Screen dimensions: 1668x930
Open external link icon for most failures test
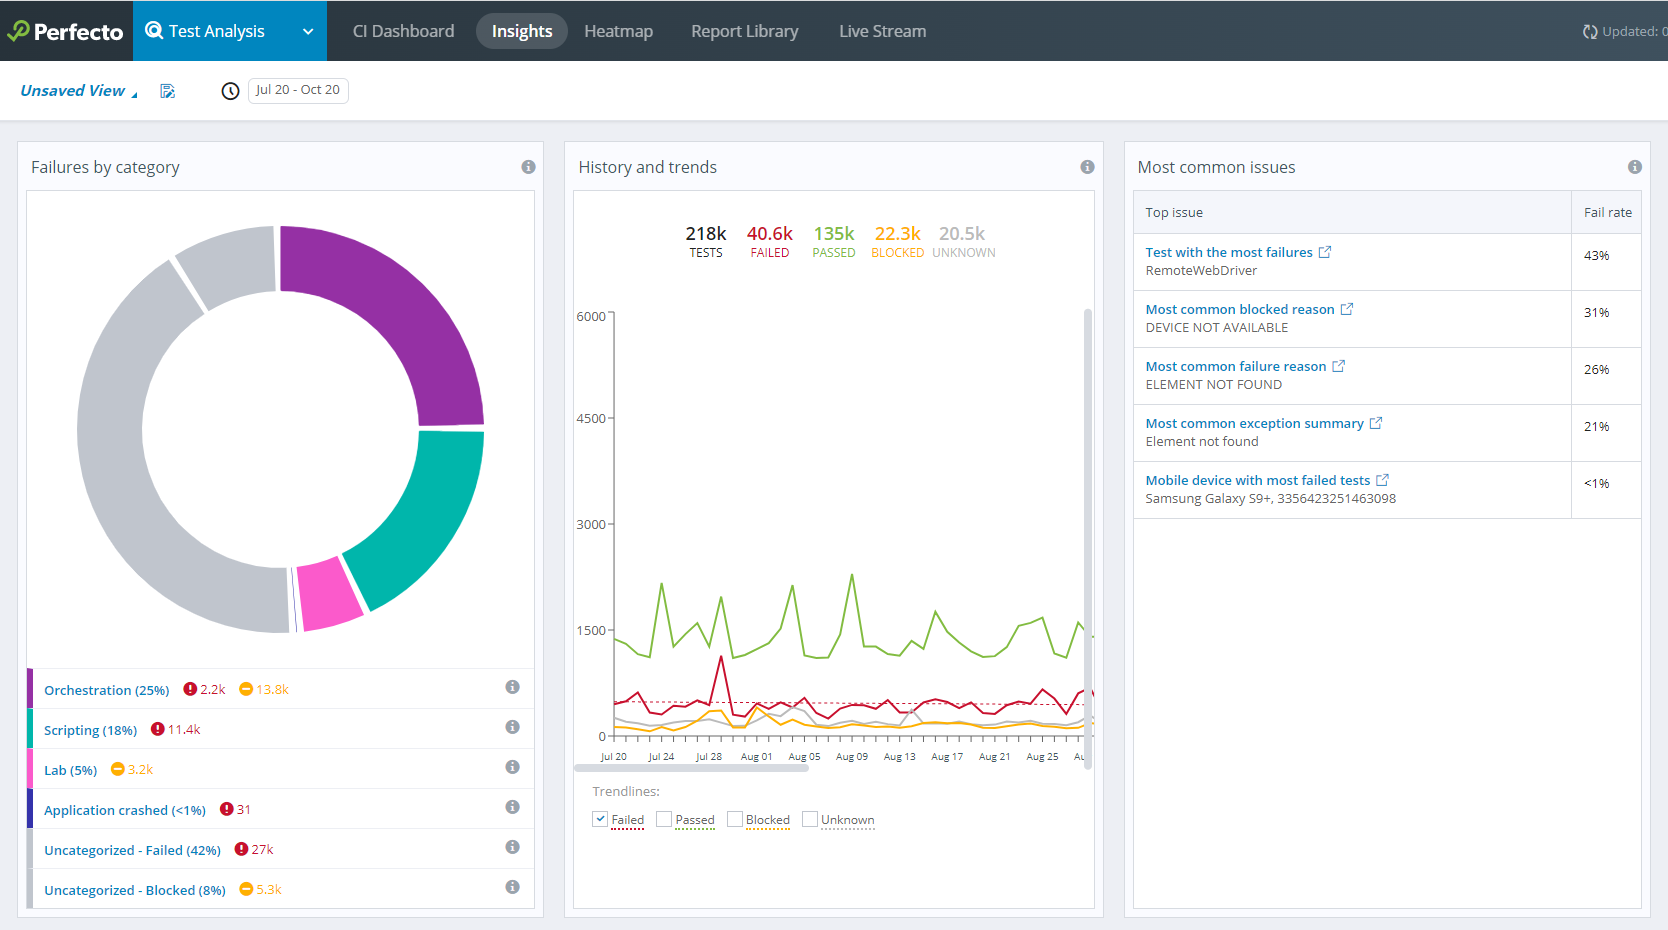pos(1325,252)
